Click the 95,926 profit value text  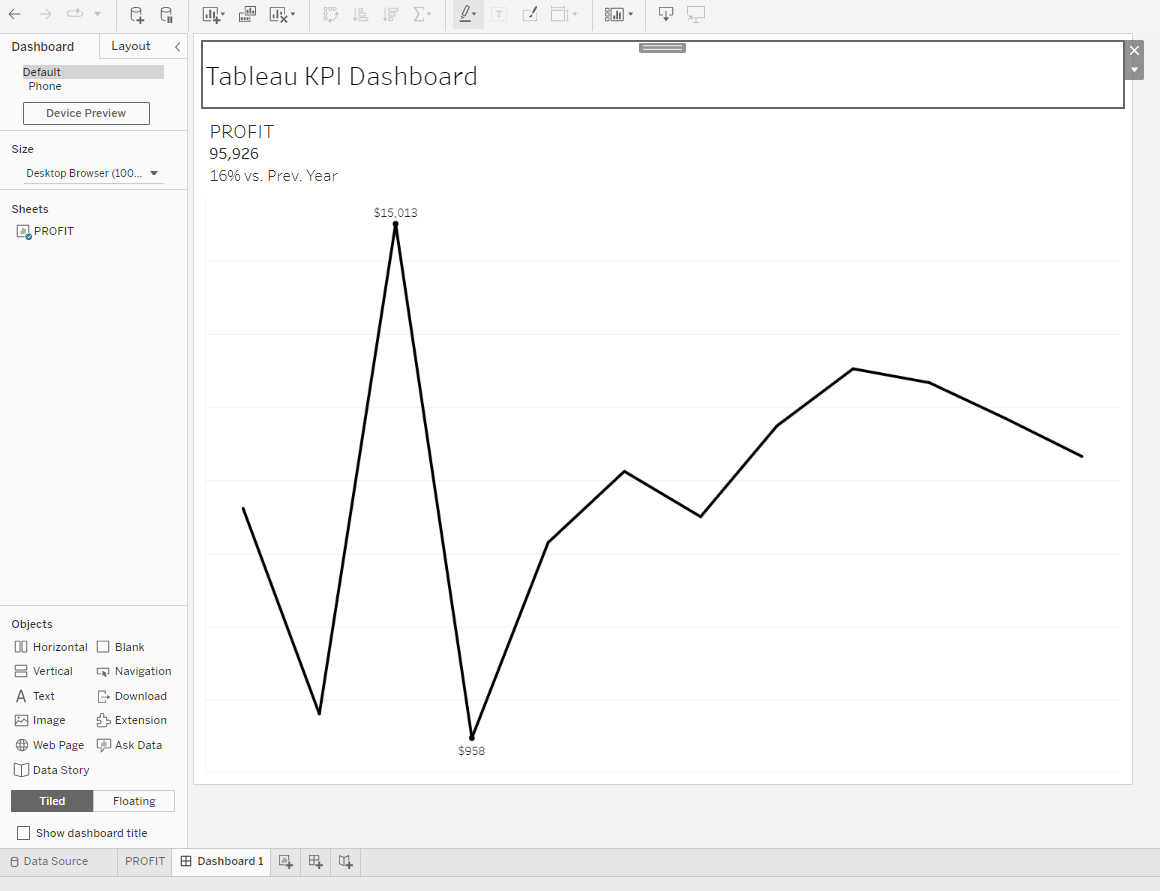click(234, 154)
